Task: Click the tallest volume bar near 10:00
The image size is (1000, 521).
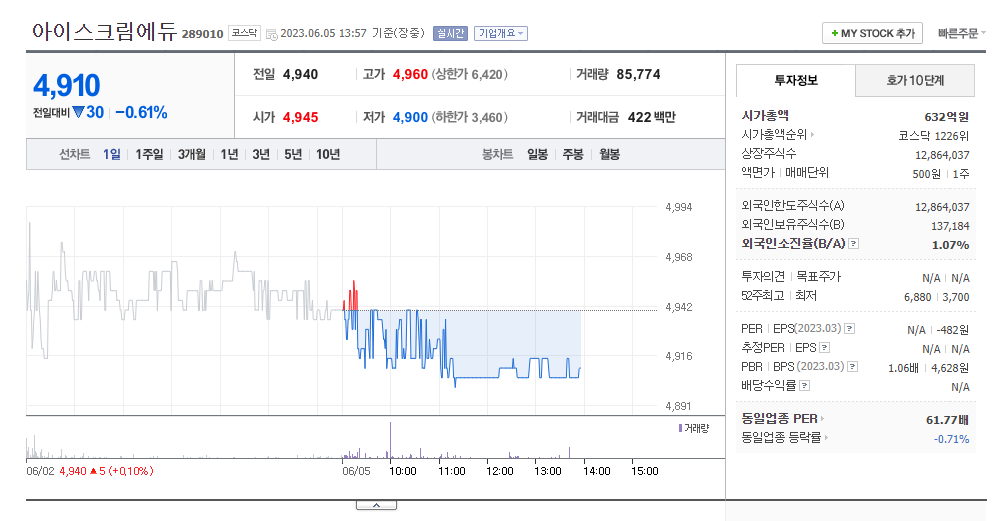Action: pos(390,440)
